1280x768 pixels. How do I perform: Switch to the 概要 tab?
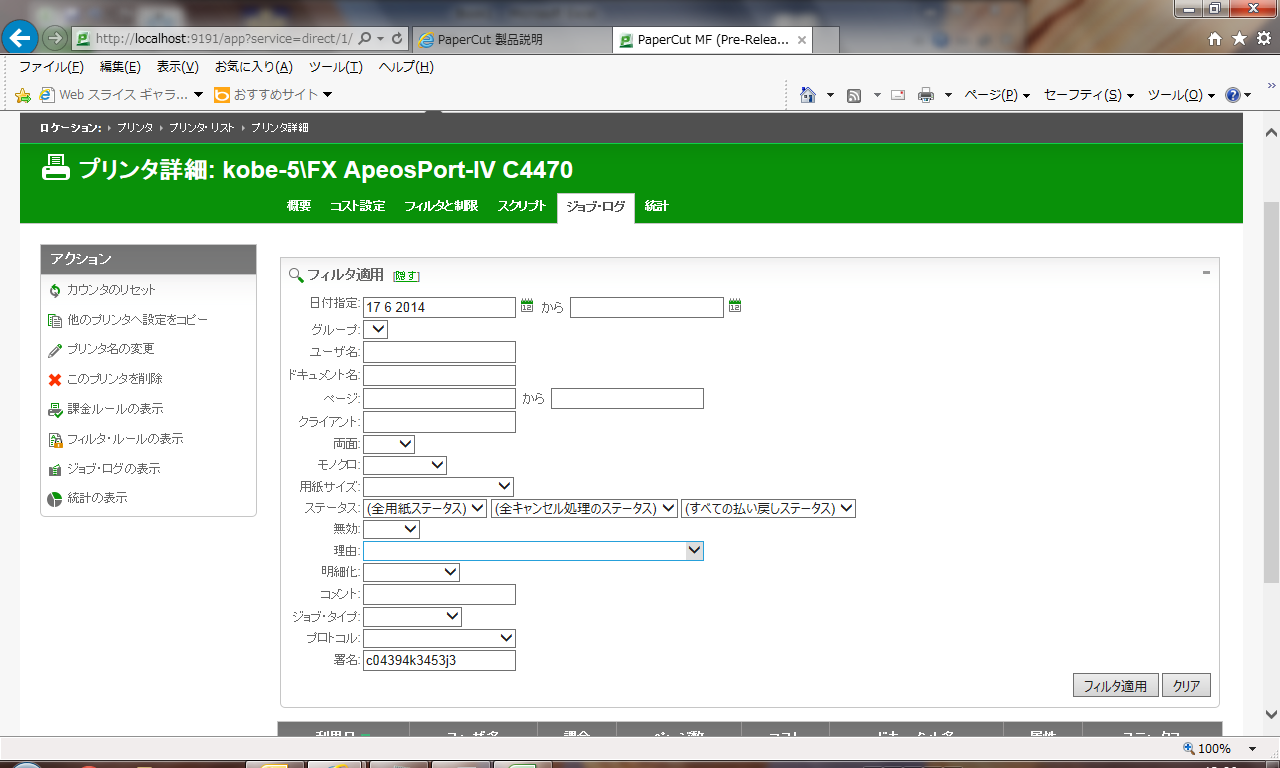(299, 206)
